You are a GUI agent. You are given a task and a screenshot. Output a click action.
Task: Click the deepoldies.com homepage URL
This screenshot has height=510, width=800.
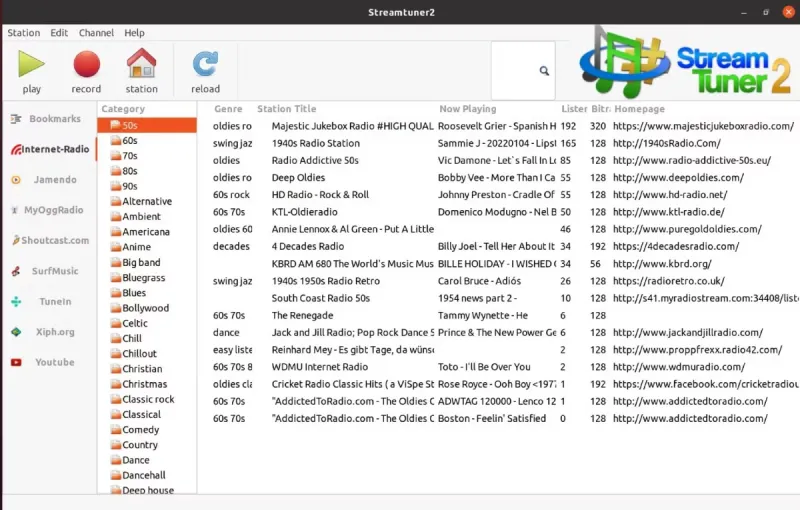click(678, 178)
